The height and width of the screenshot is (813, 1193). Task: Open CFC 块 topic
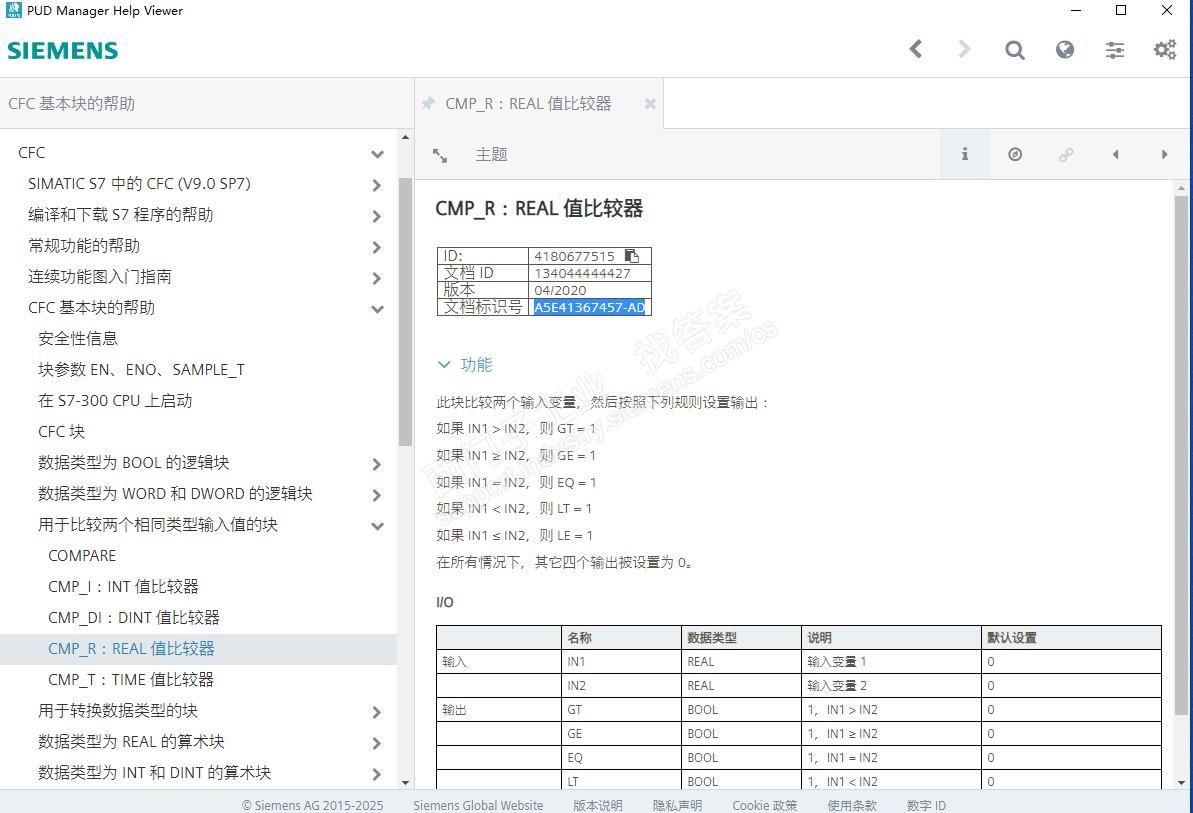(x=62, y=432)
